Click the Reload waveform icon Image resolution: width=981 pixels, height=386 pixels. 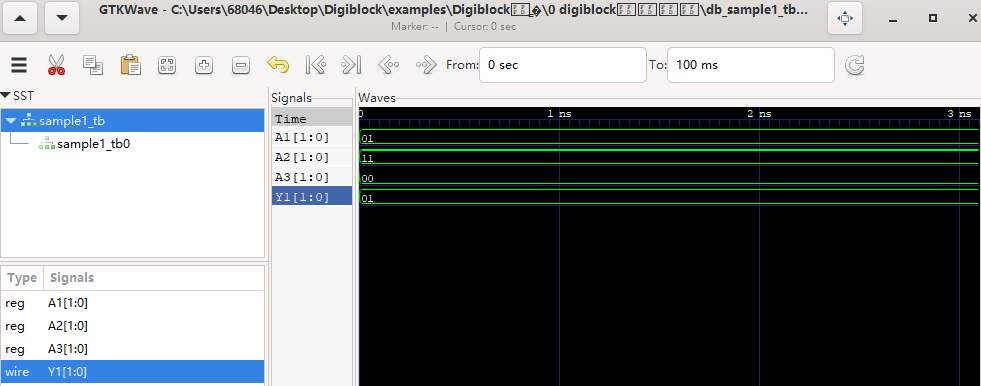point(855,65)
